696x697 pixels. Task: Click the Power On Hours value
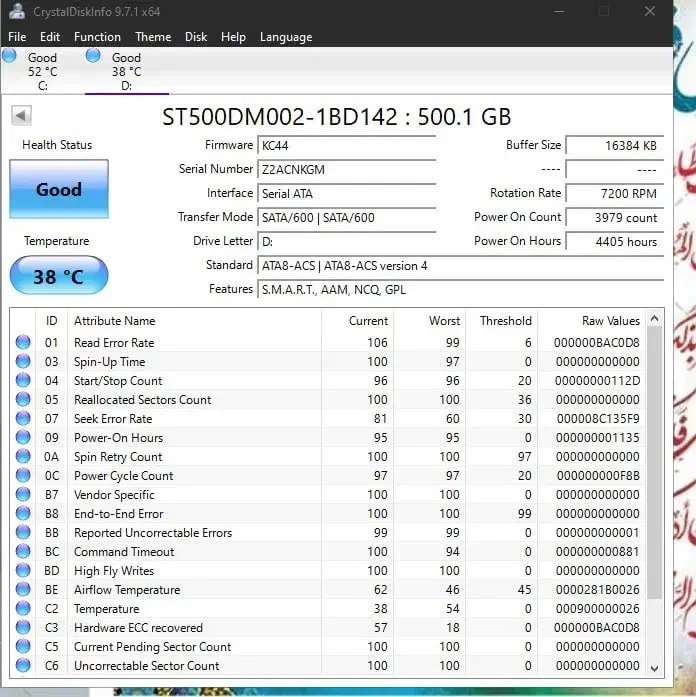(x=615, y=241)
